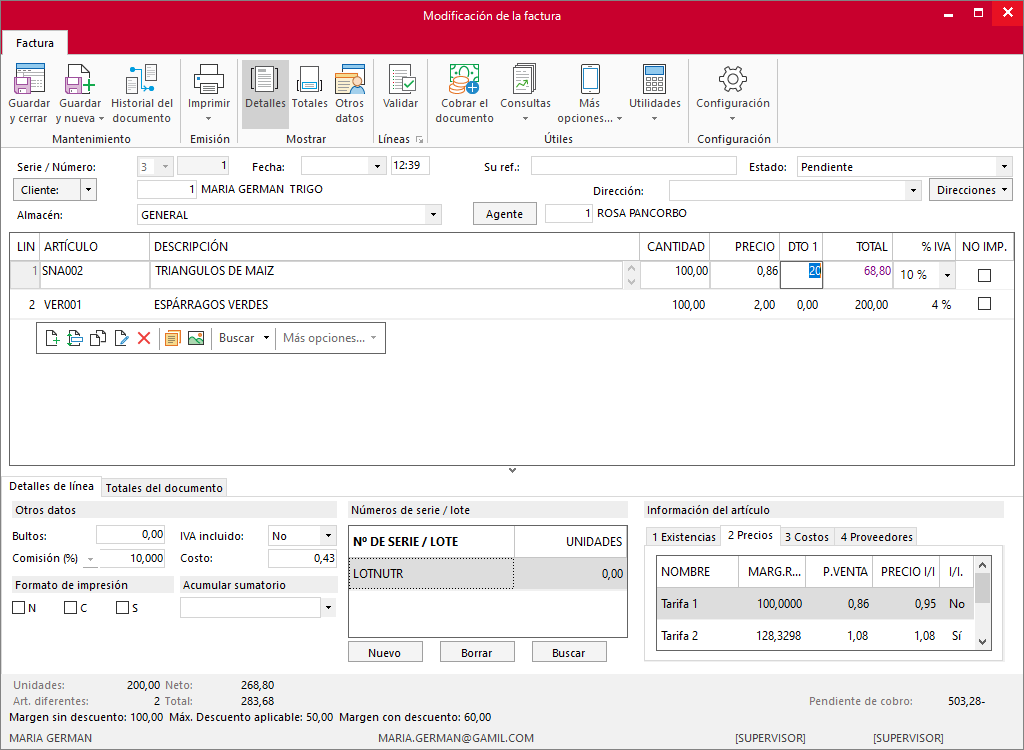
Task: Select the 3 Costos tab
Action: (x=807, y=536)
